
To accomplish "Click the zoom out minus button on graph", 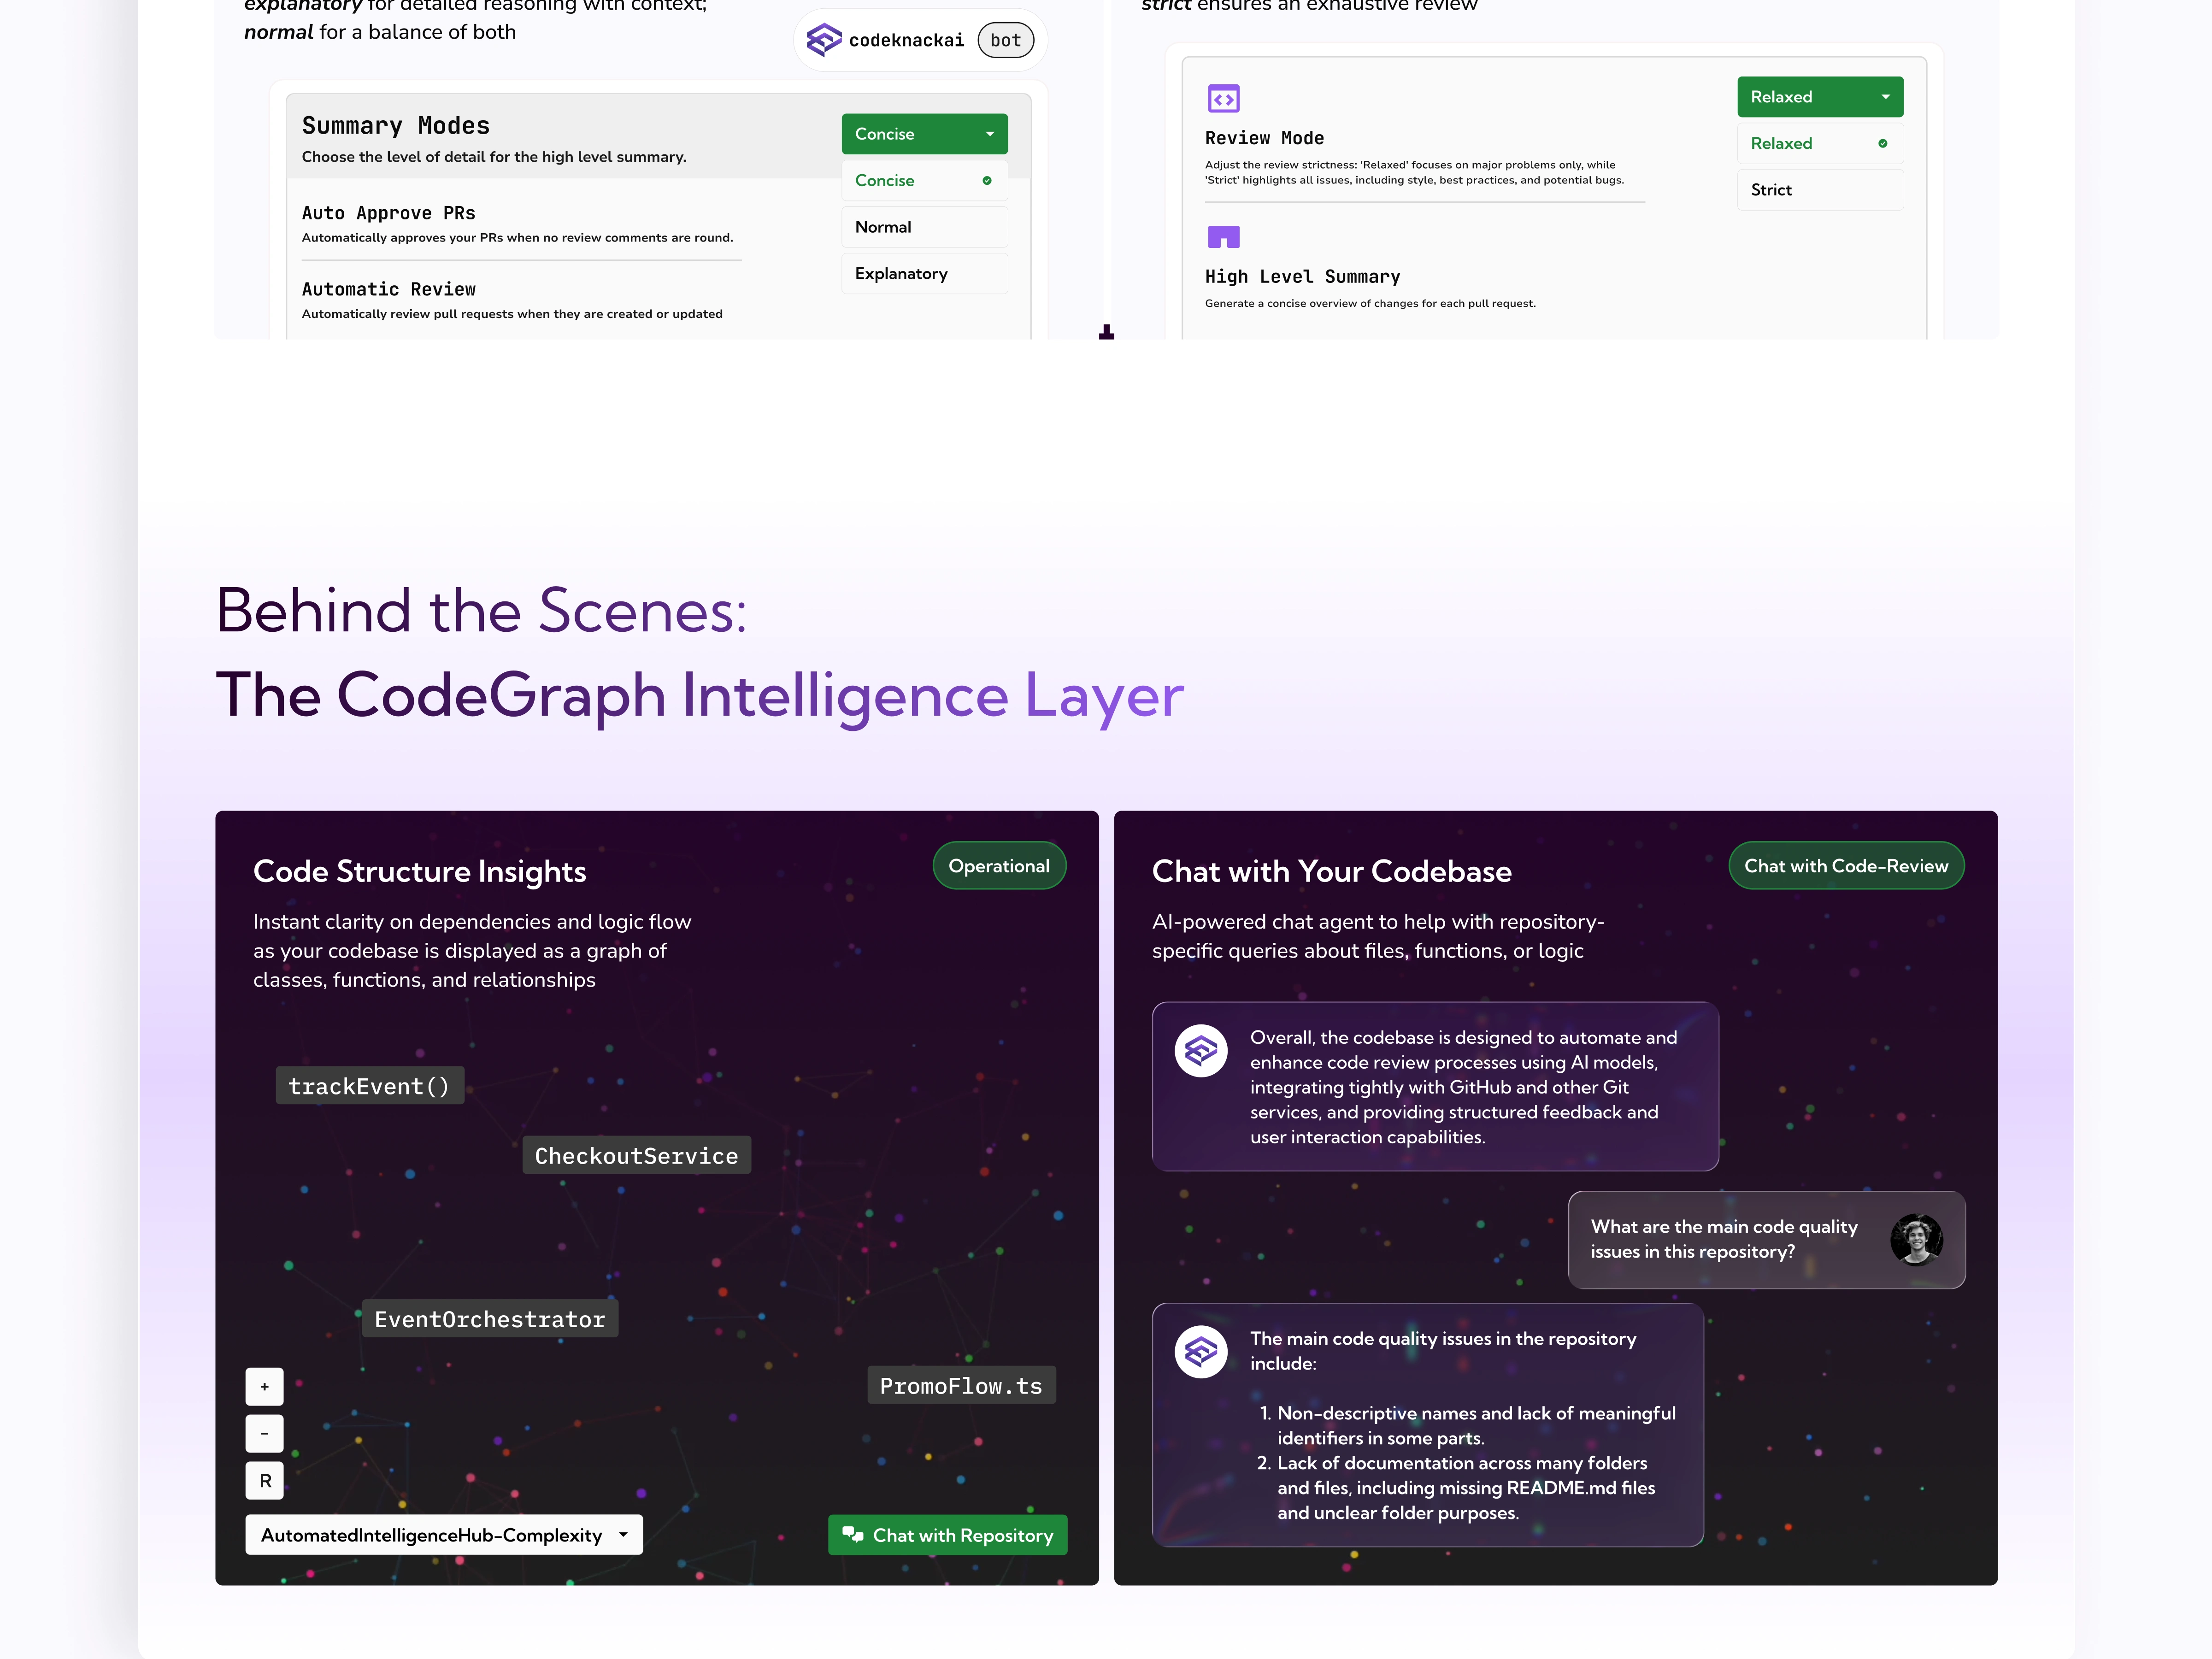I will [x=264, y=1434].
